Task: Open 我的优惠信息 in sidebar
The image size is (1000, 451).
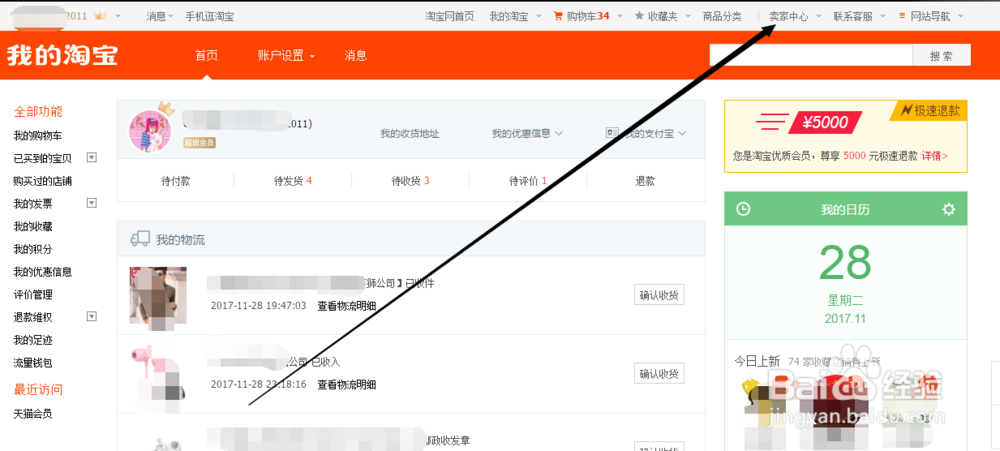Action: click(43, 272)
